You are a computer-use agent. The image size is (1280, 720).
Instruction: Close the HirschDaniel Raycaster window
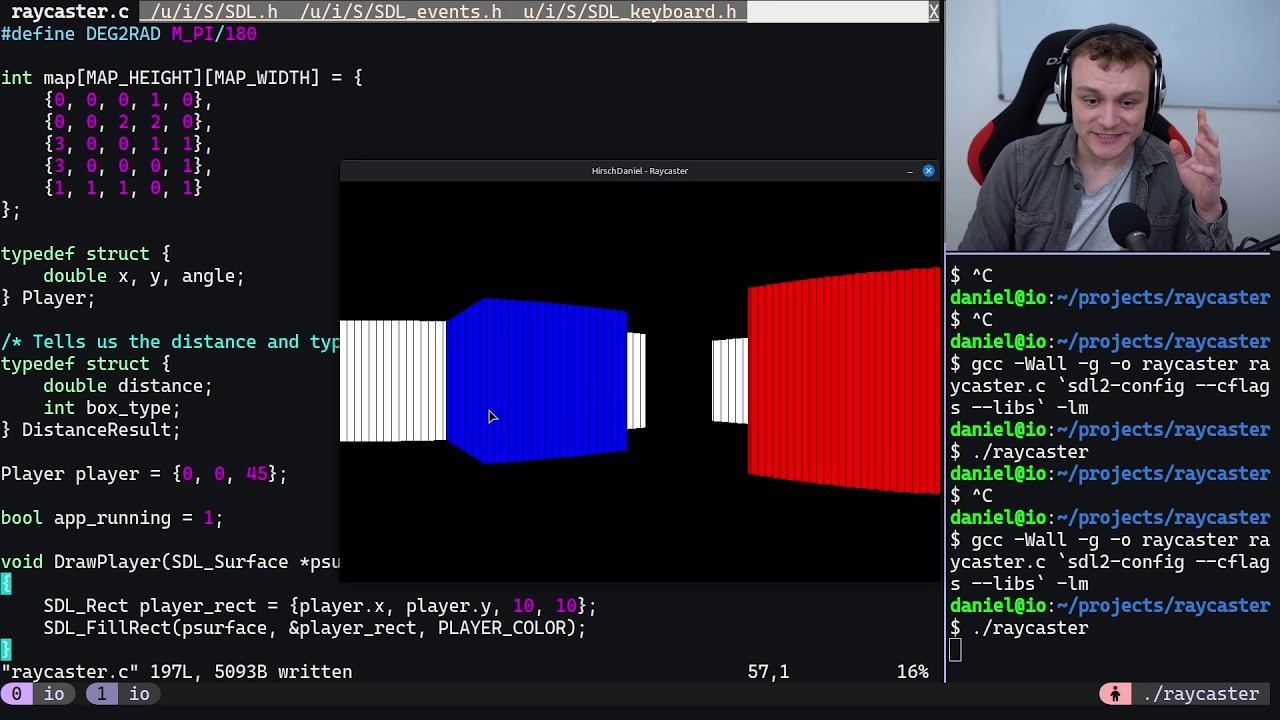click(x=928, y=171)
